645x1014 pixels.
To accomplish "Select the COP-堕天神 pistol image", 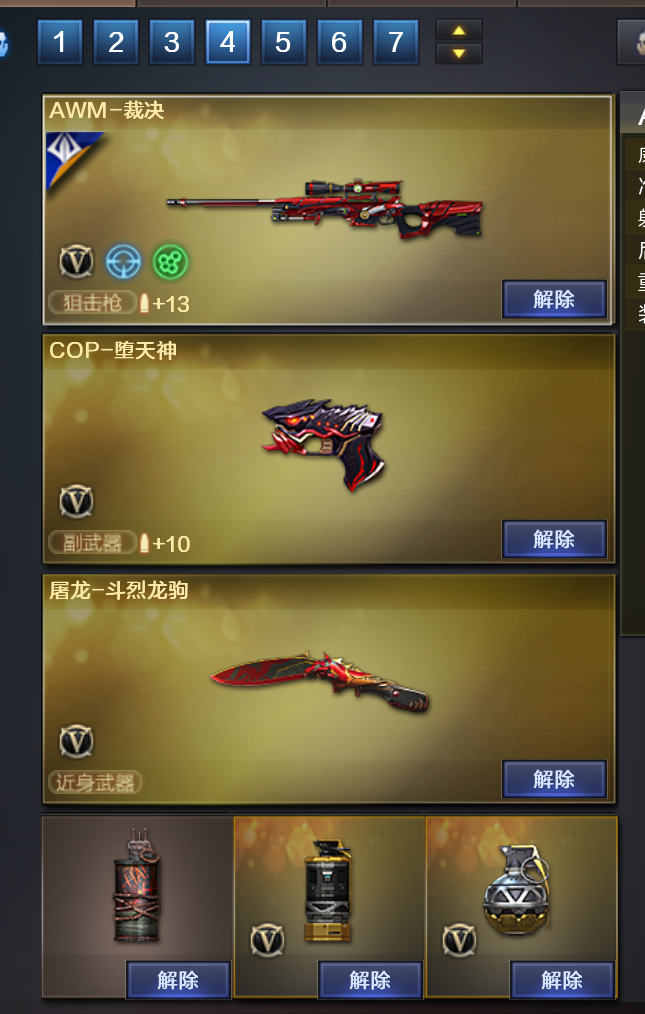I will pos(323,444).
